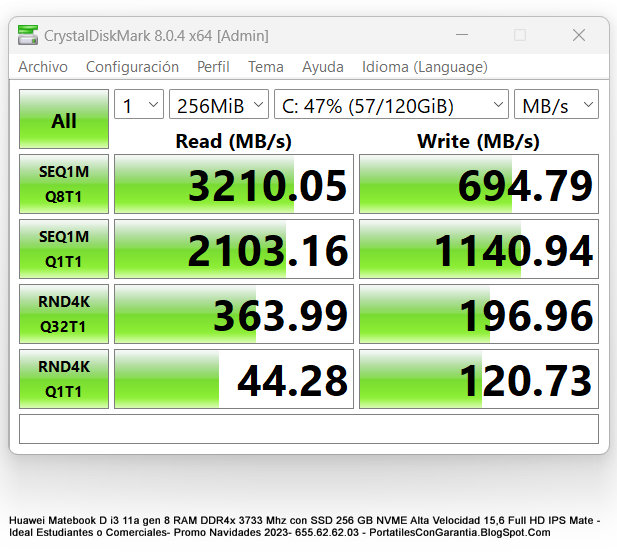Expand the C: 47% drive selection dropdown
Screen dimensions: 617x552
[x=391, y=104]
